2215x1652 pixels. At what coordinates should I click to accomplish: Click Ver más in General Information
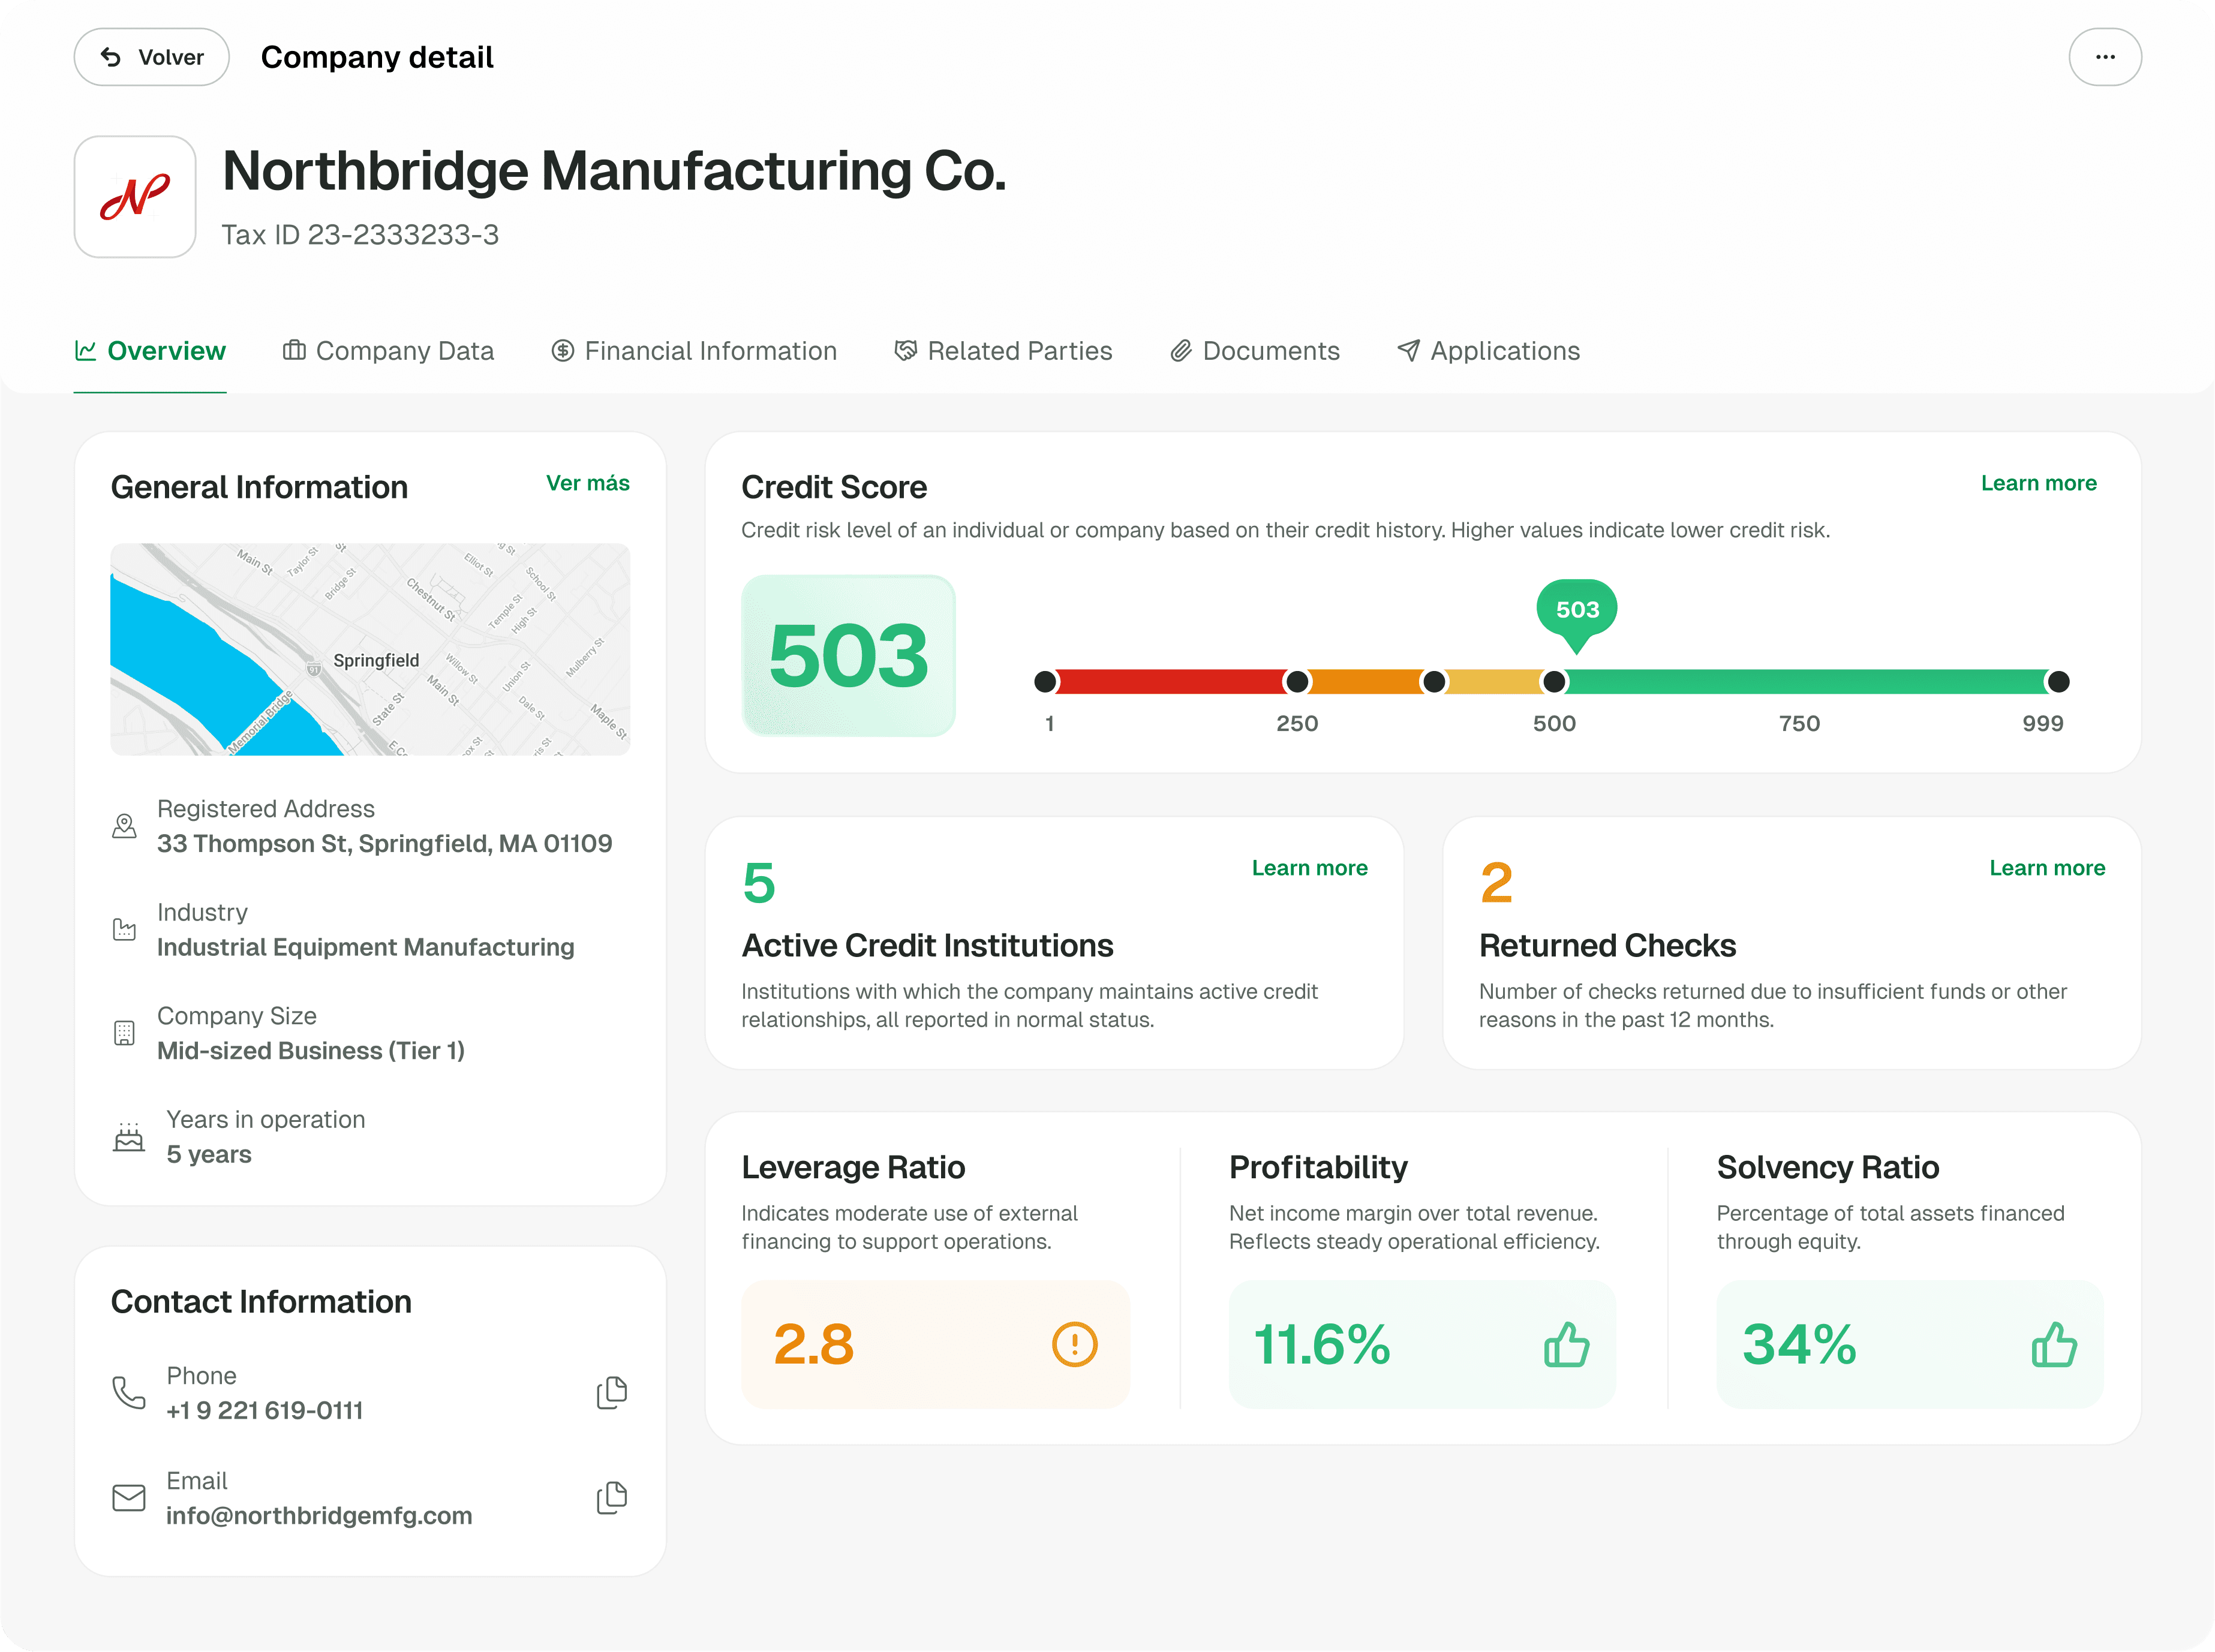[x=587, y=483]
